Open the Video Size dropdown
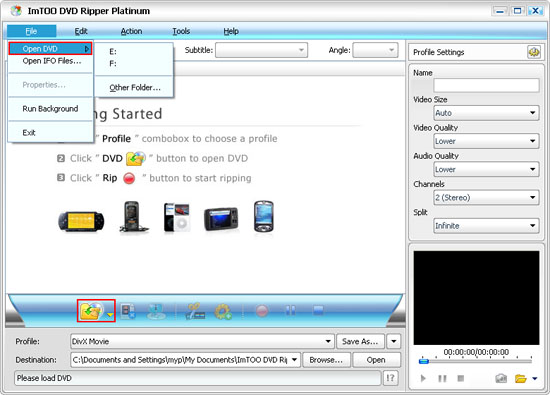The height and width of the screenshot is (395, 550). [486, 113]
